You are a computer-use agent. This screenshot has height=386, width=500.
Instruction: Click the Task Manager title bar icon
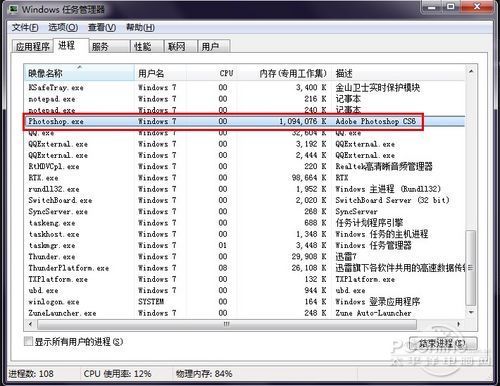13,9
